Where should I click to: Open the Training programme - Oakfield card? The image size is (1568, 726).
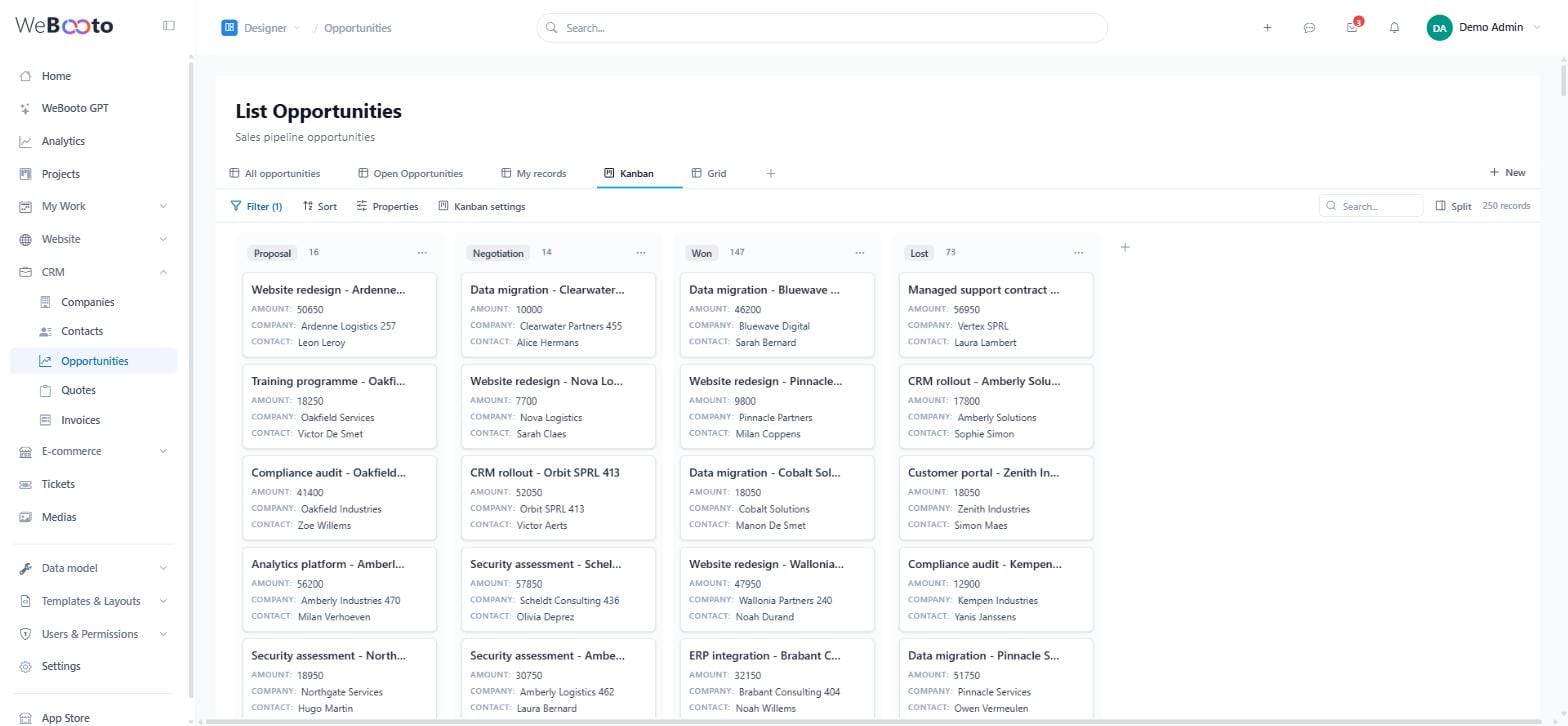[340, 406]
